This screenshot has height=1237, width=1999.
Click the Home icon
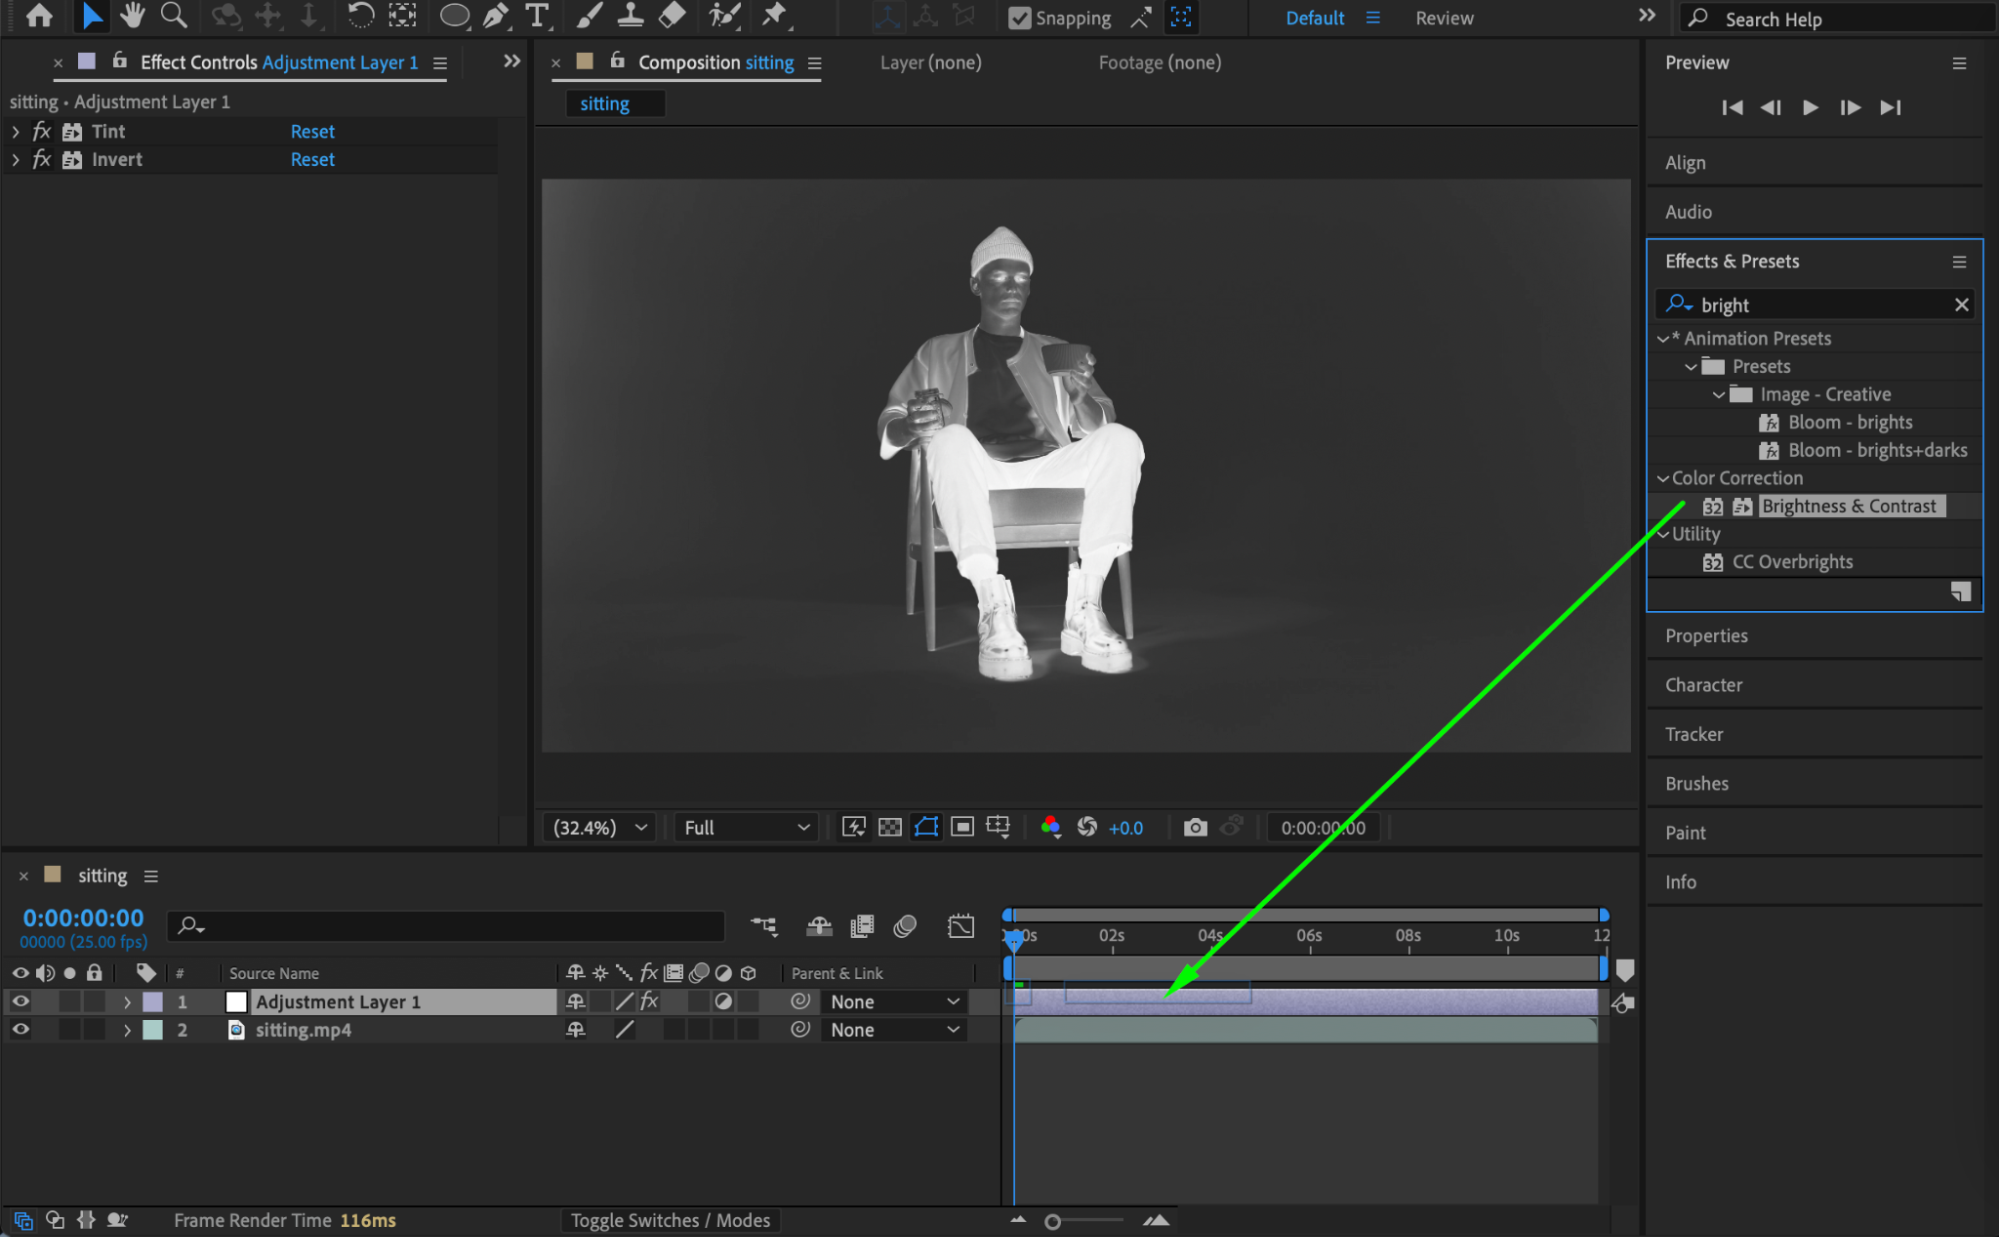[40, 16]
